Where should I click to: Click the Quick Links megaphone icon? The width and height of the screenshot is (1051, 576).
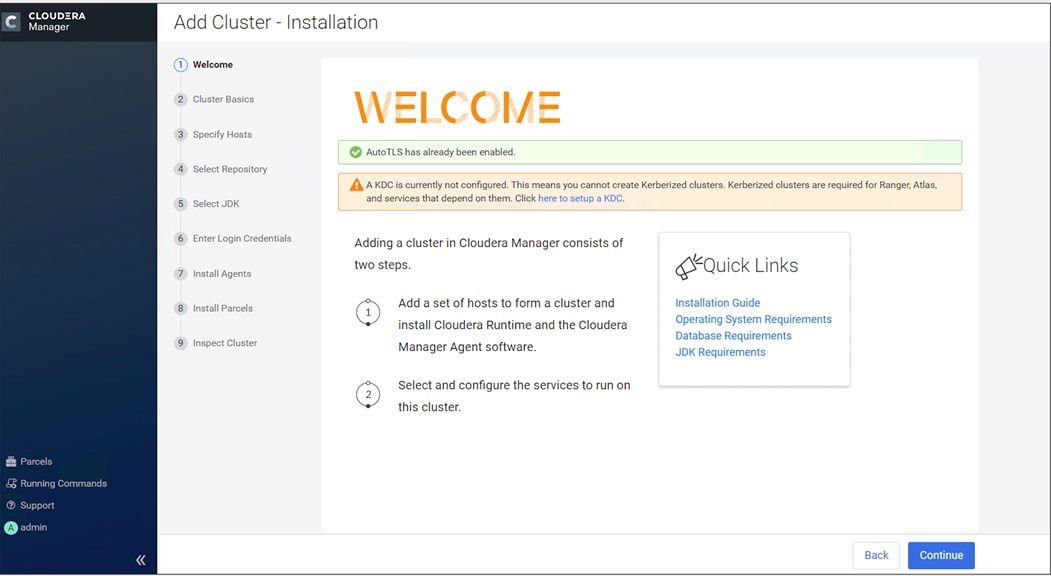point(688,267)
